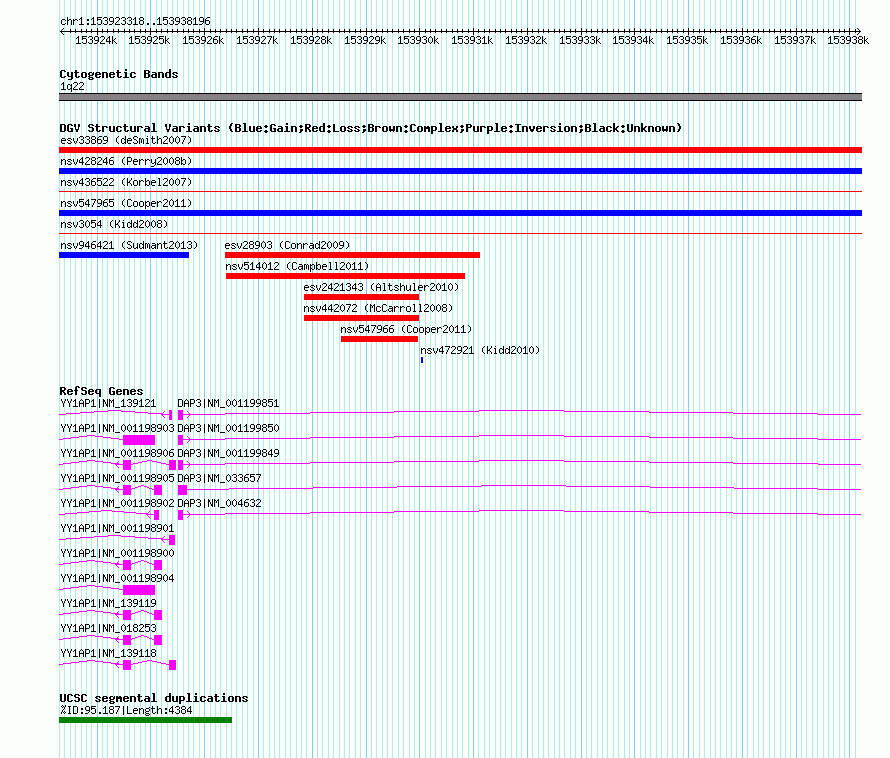The image size is (890, 758).
Task: Click the blue nsv547965 gain bar
Action: pos(460,213)
